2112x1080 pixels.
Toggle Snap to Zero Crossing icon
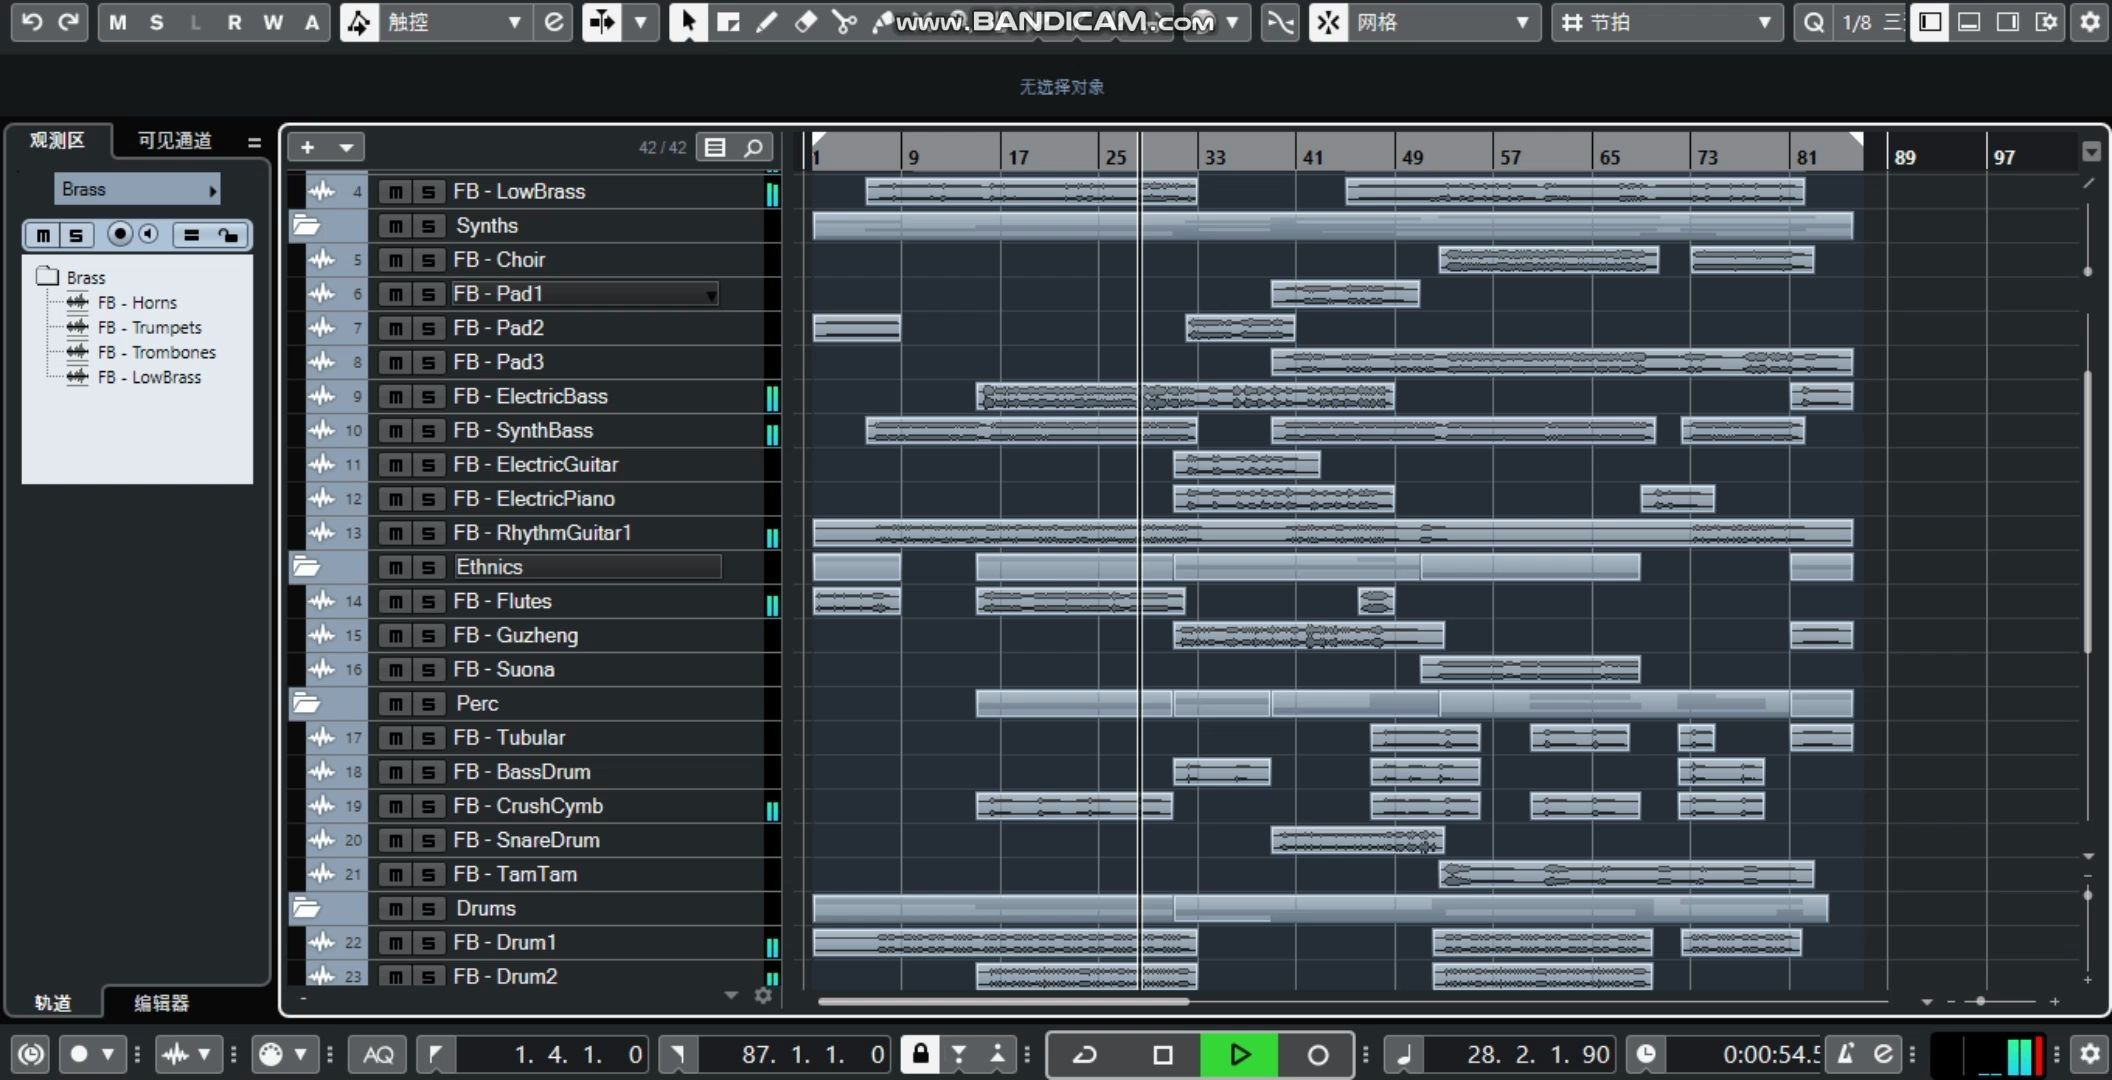point(1280,22)
